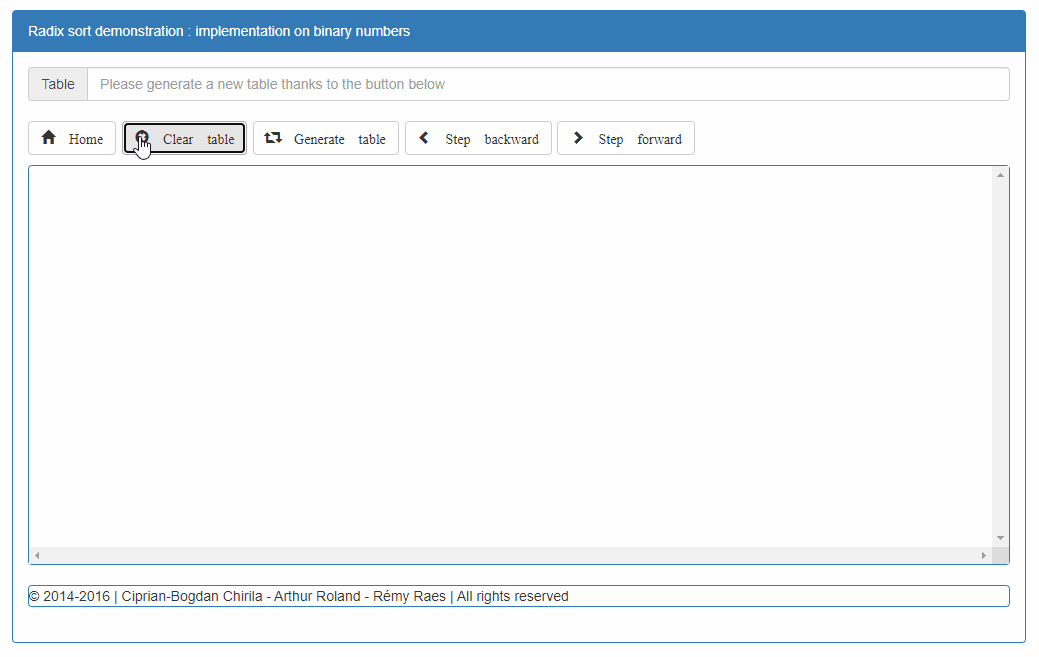Click the gray Table label beside input
This screenshot has height=657, width=1039.
click(x=58, y=84)
